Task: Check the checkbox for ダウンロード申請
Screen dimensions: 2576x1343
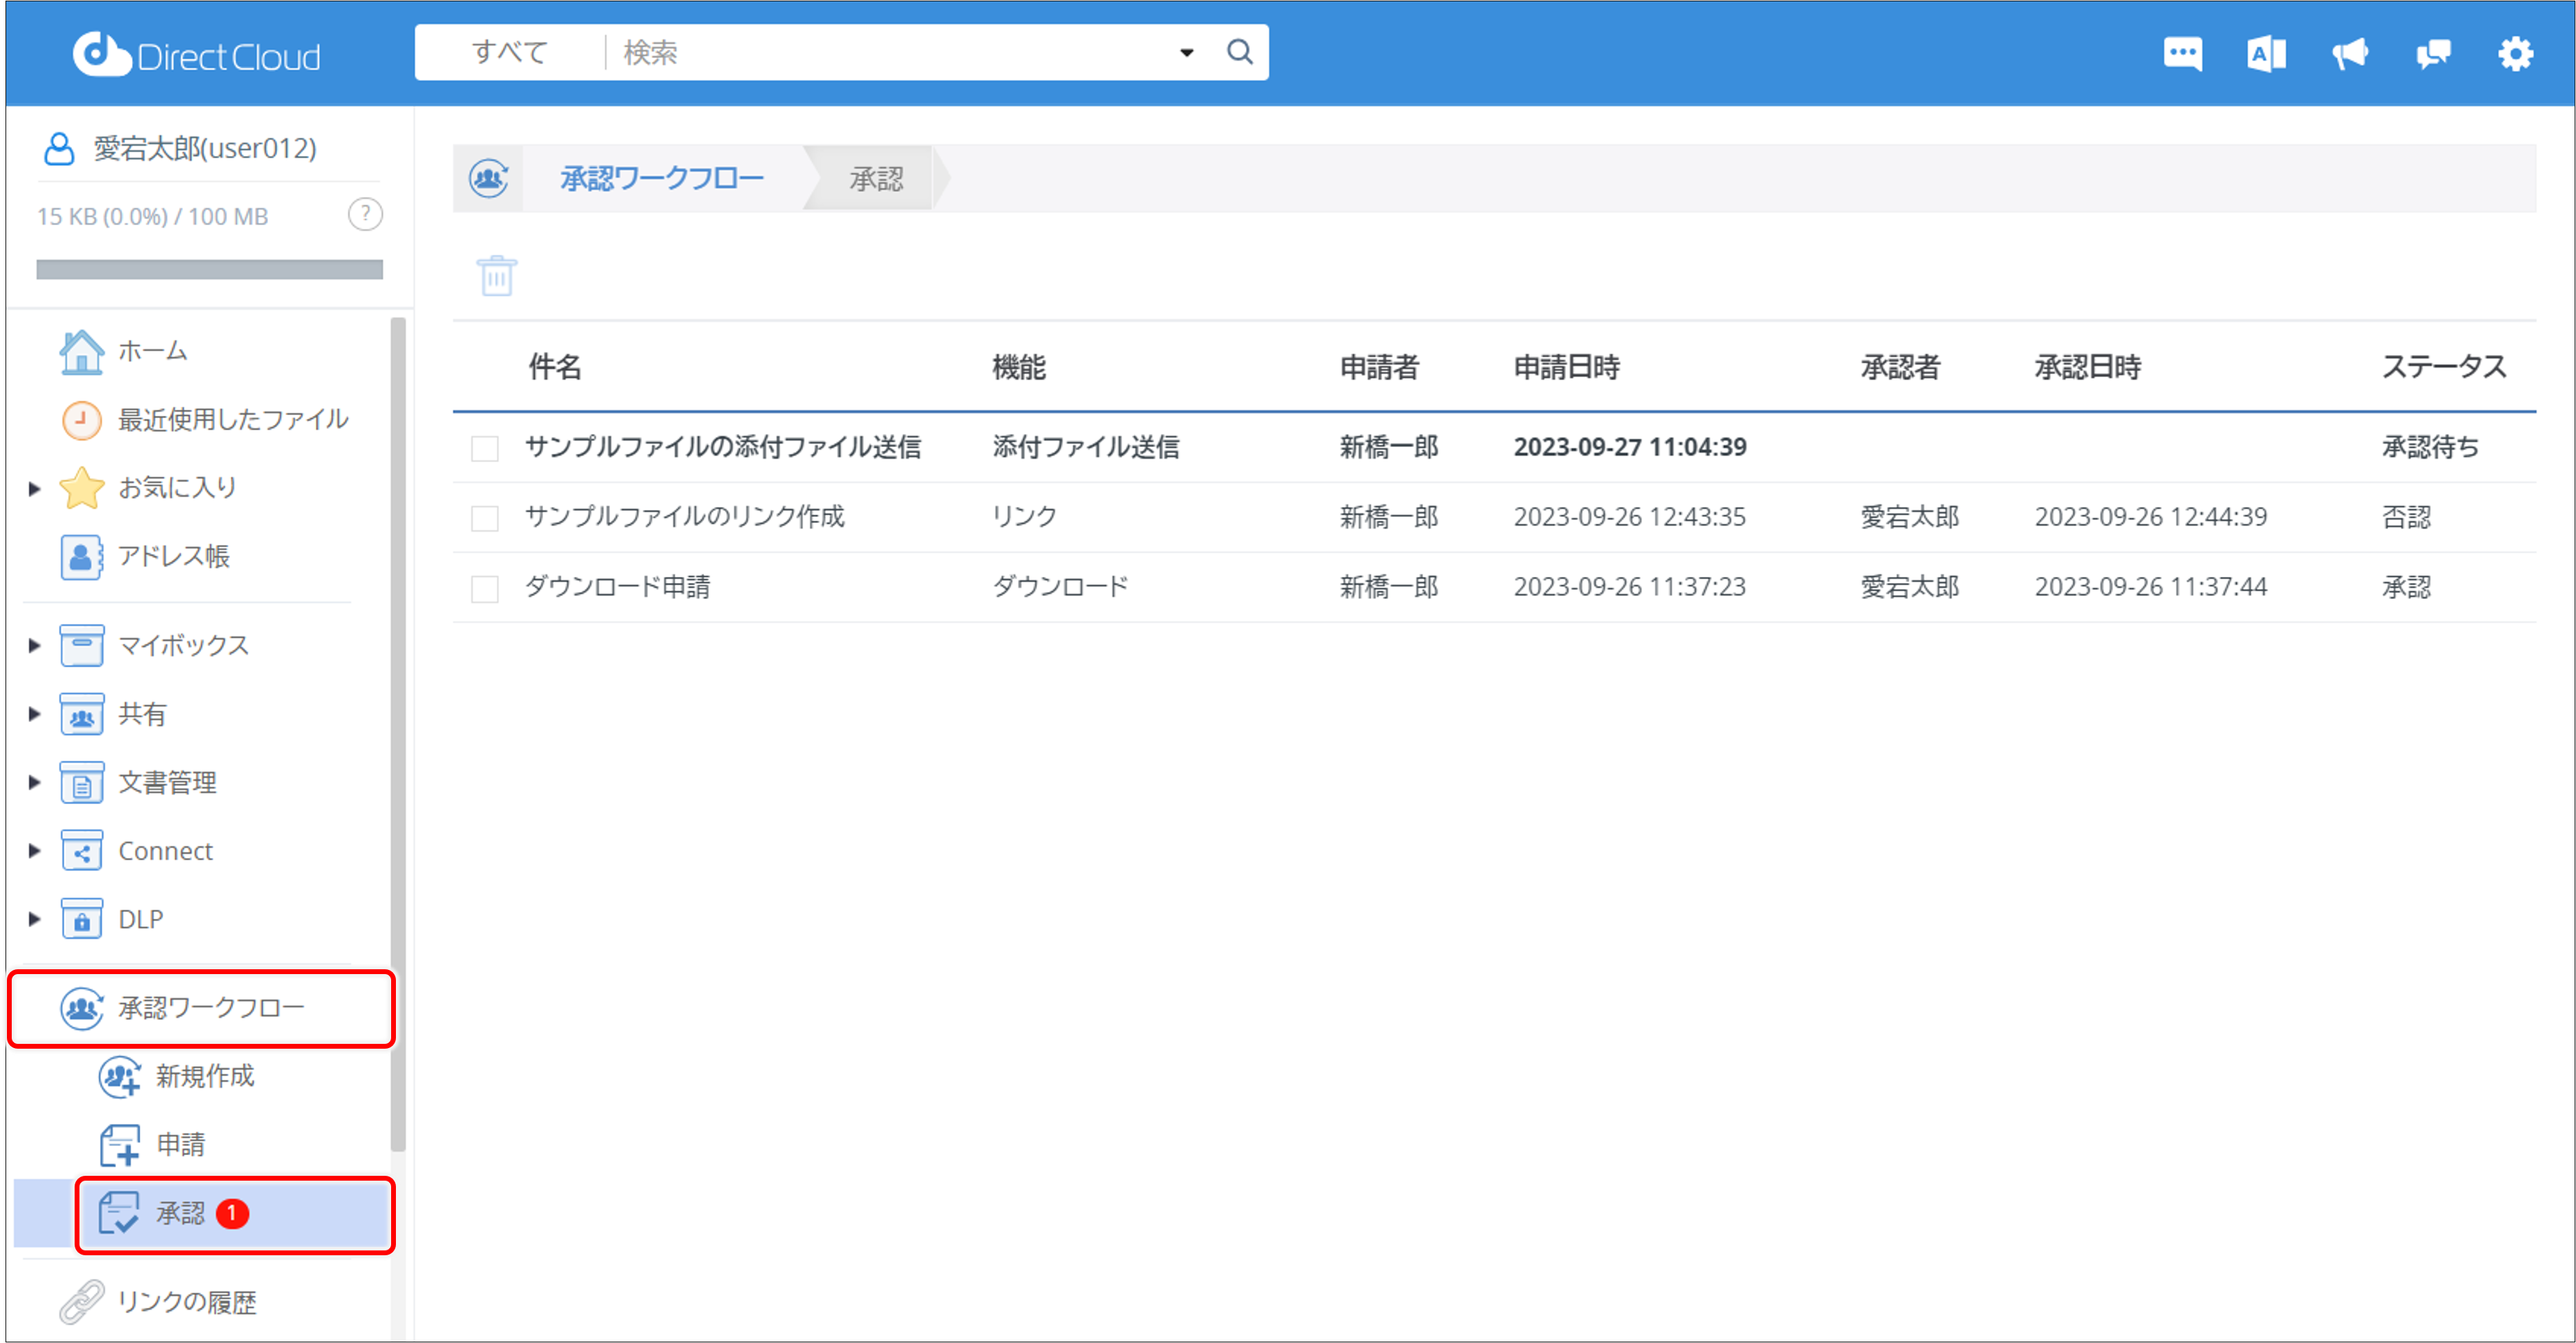Action: tap(485, 588)
